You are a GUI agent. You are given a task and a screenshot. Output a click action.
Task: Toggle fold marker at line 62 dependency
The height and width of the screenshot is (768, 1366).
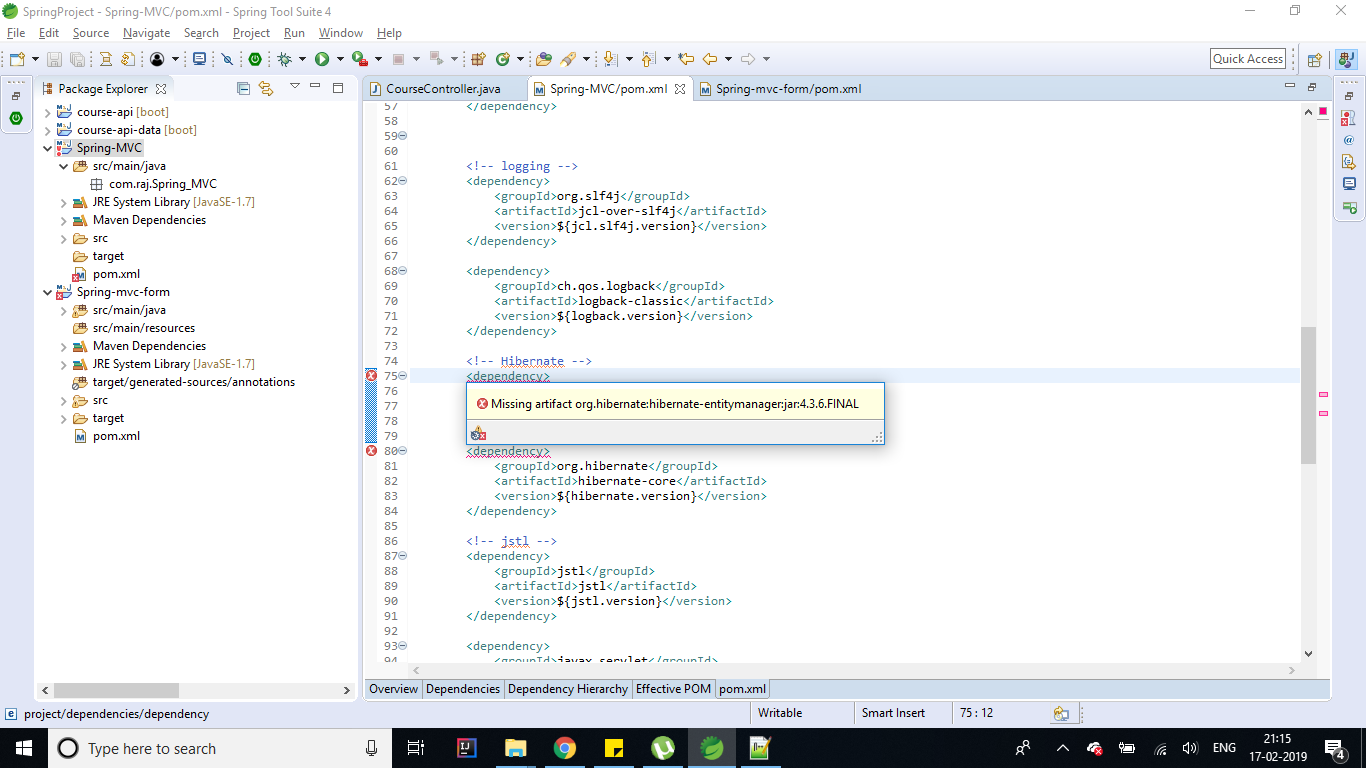point(403,181)
